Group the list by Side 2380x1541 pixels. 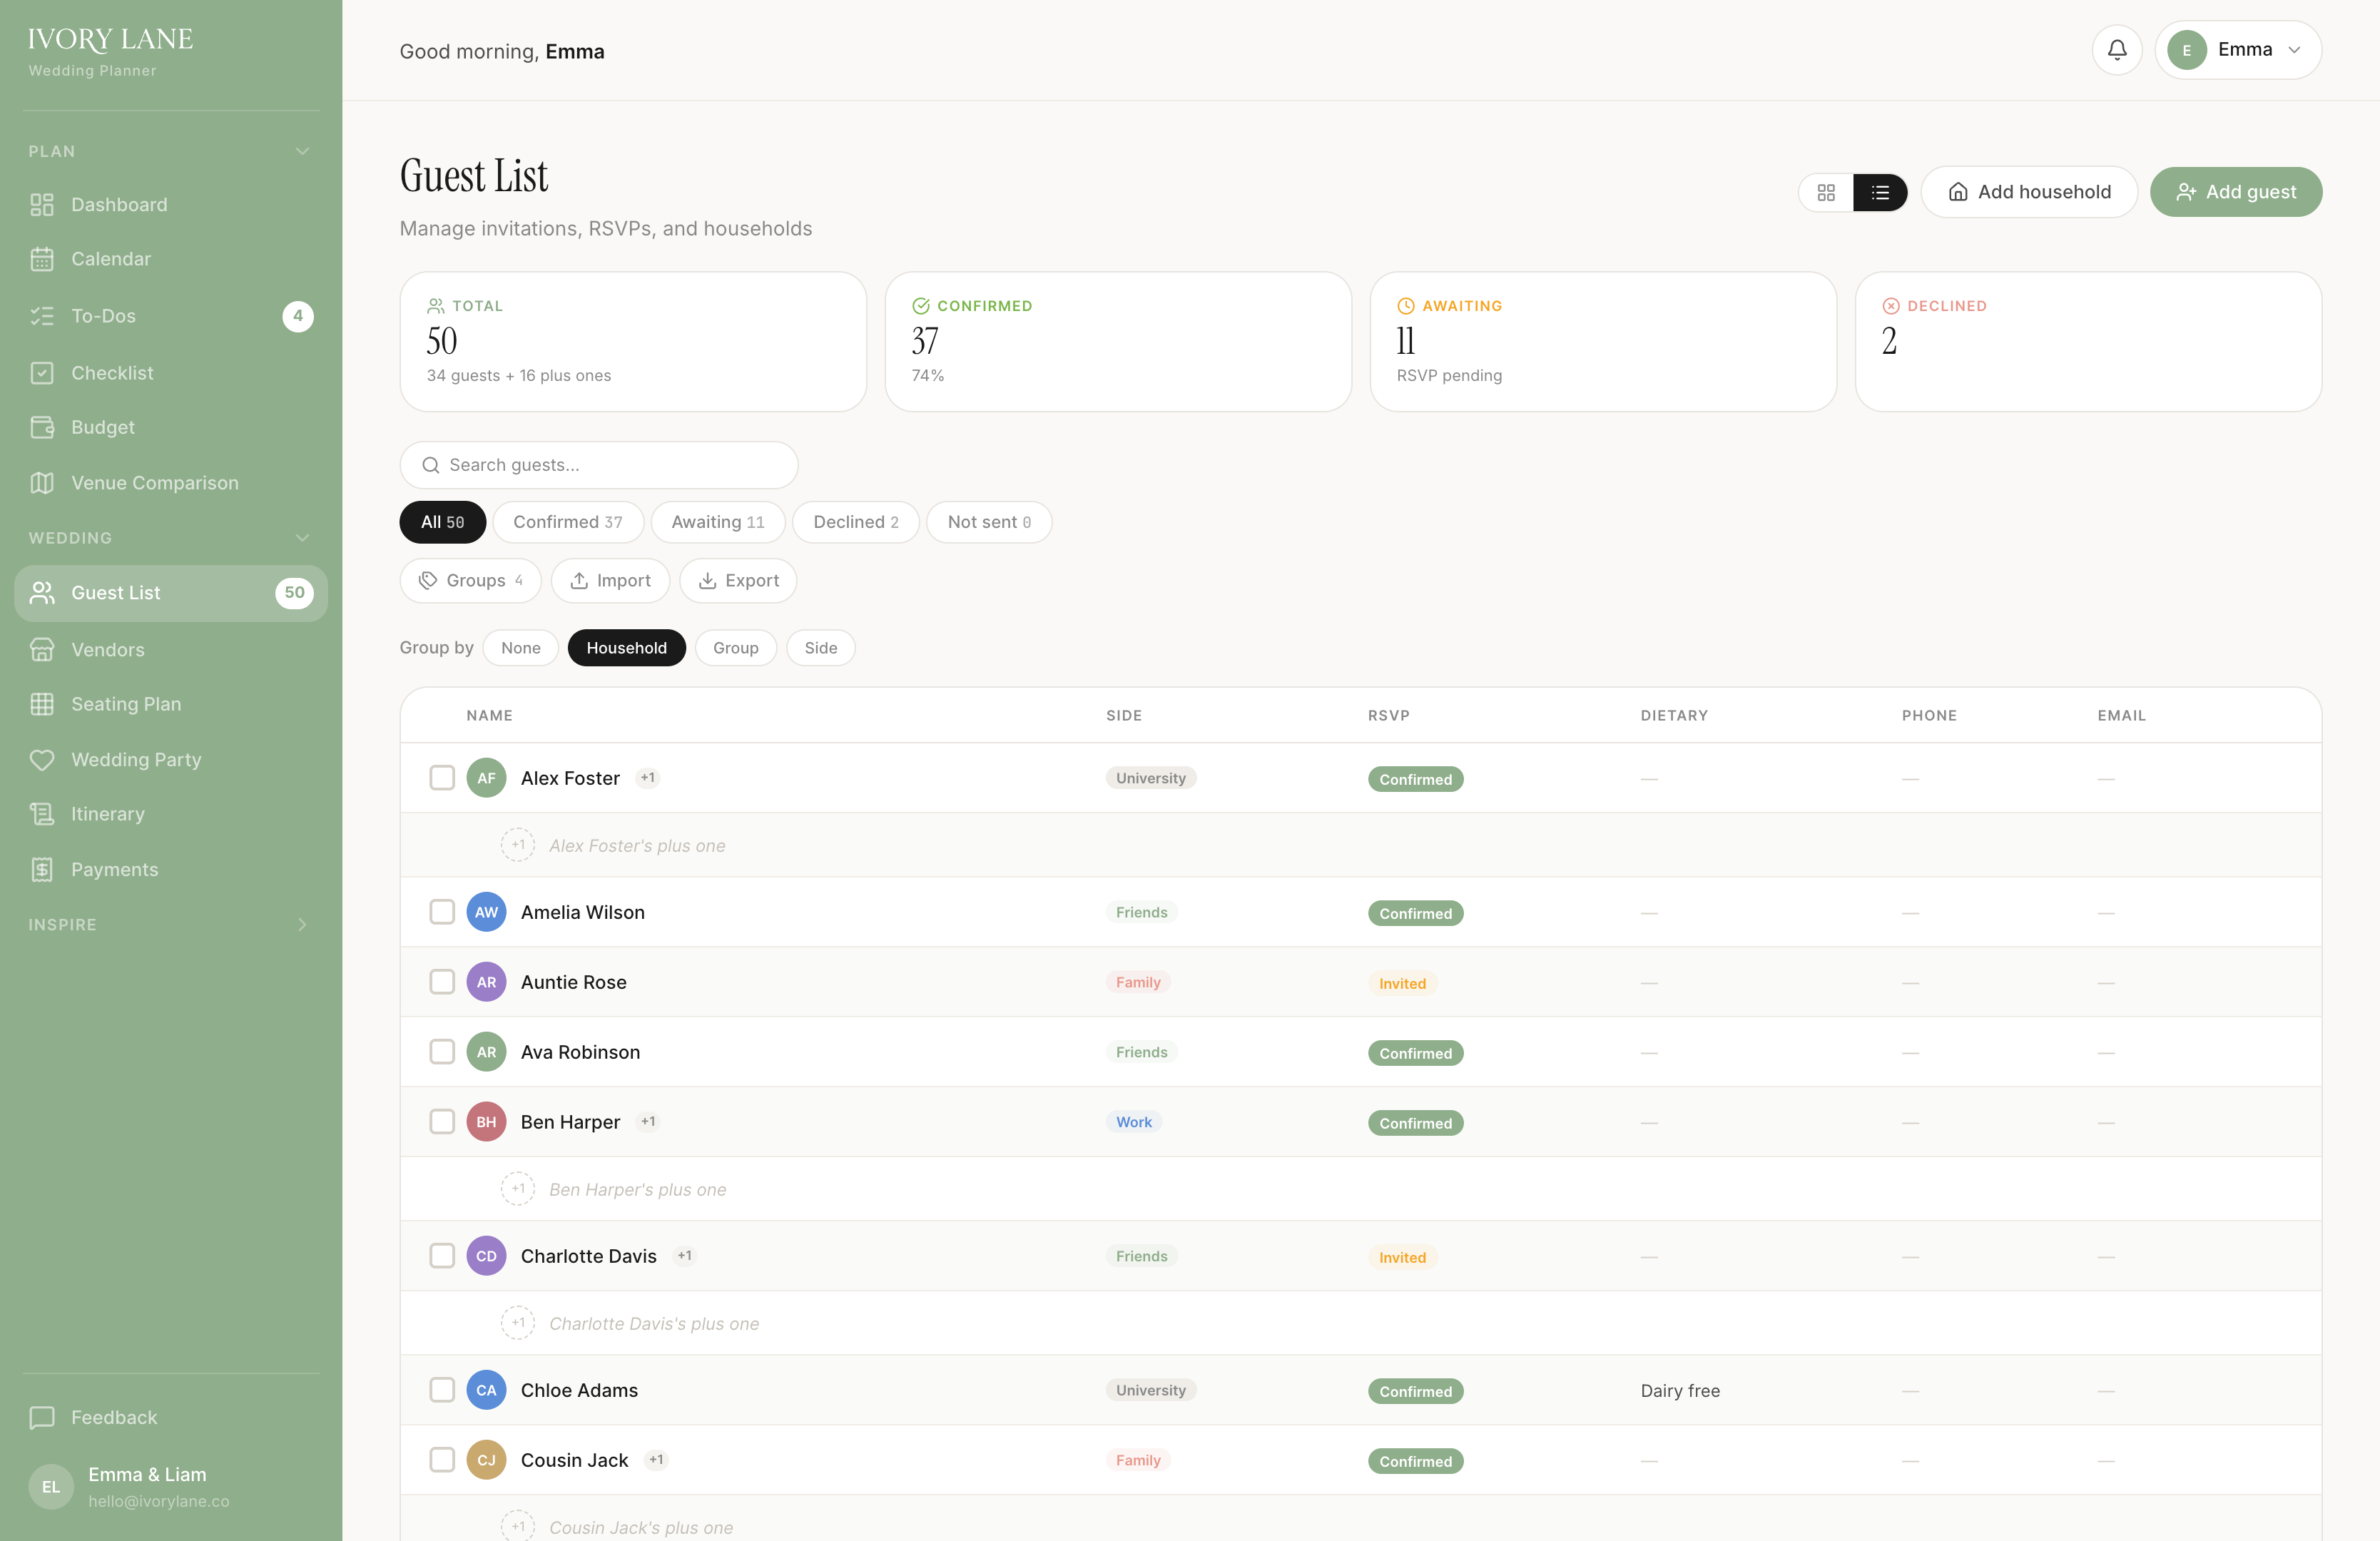(820, 648)
